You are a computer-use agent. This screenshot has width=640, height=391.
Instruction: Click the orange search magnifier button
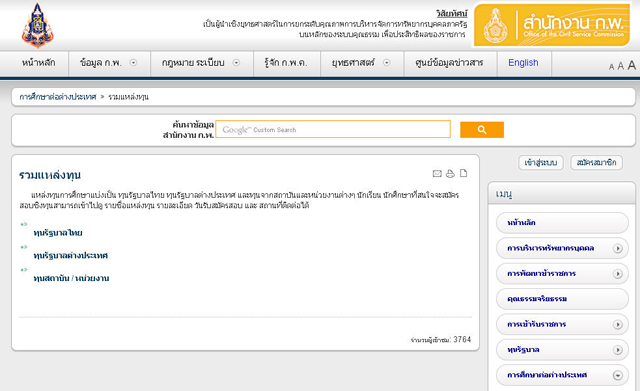(x=482, y=130)
